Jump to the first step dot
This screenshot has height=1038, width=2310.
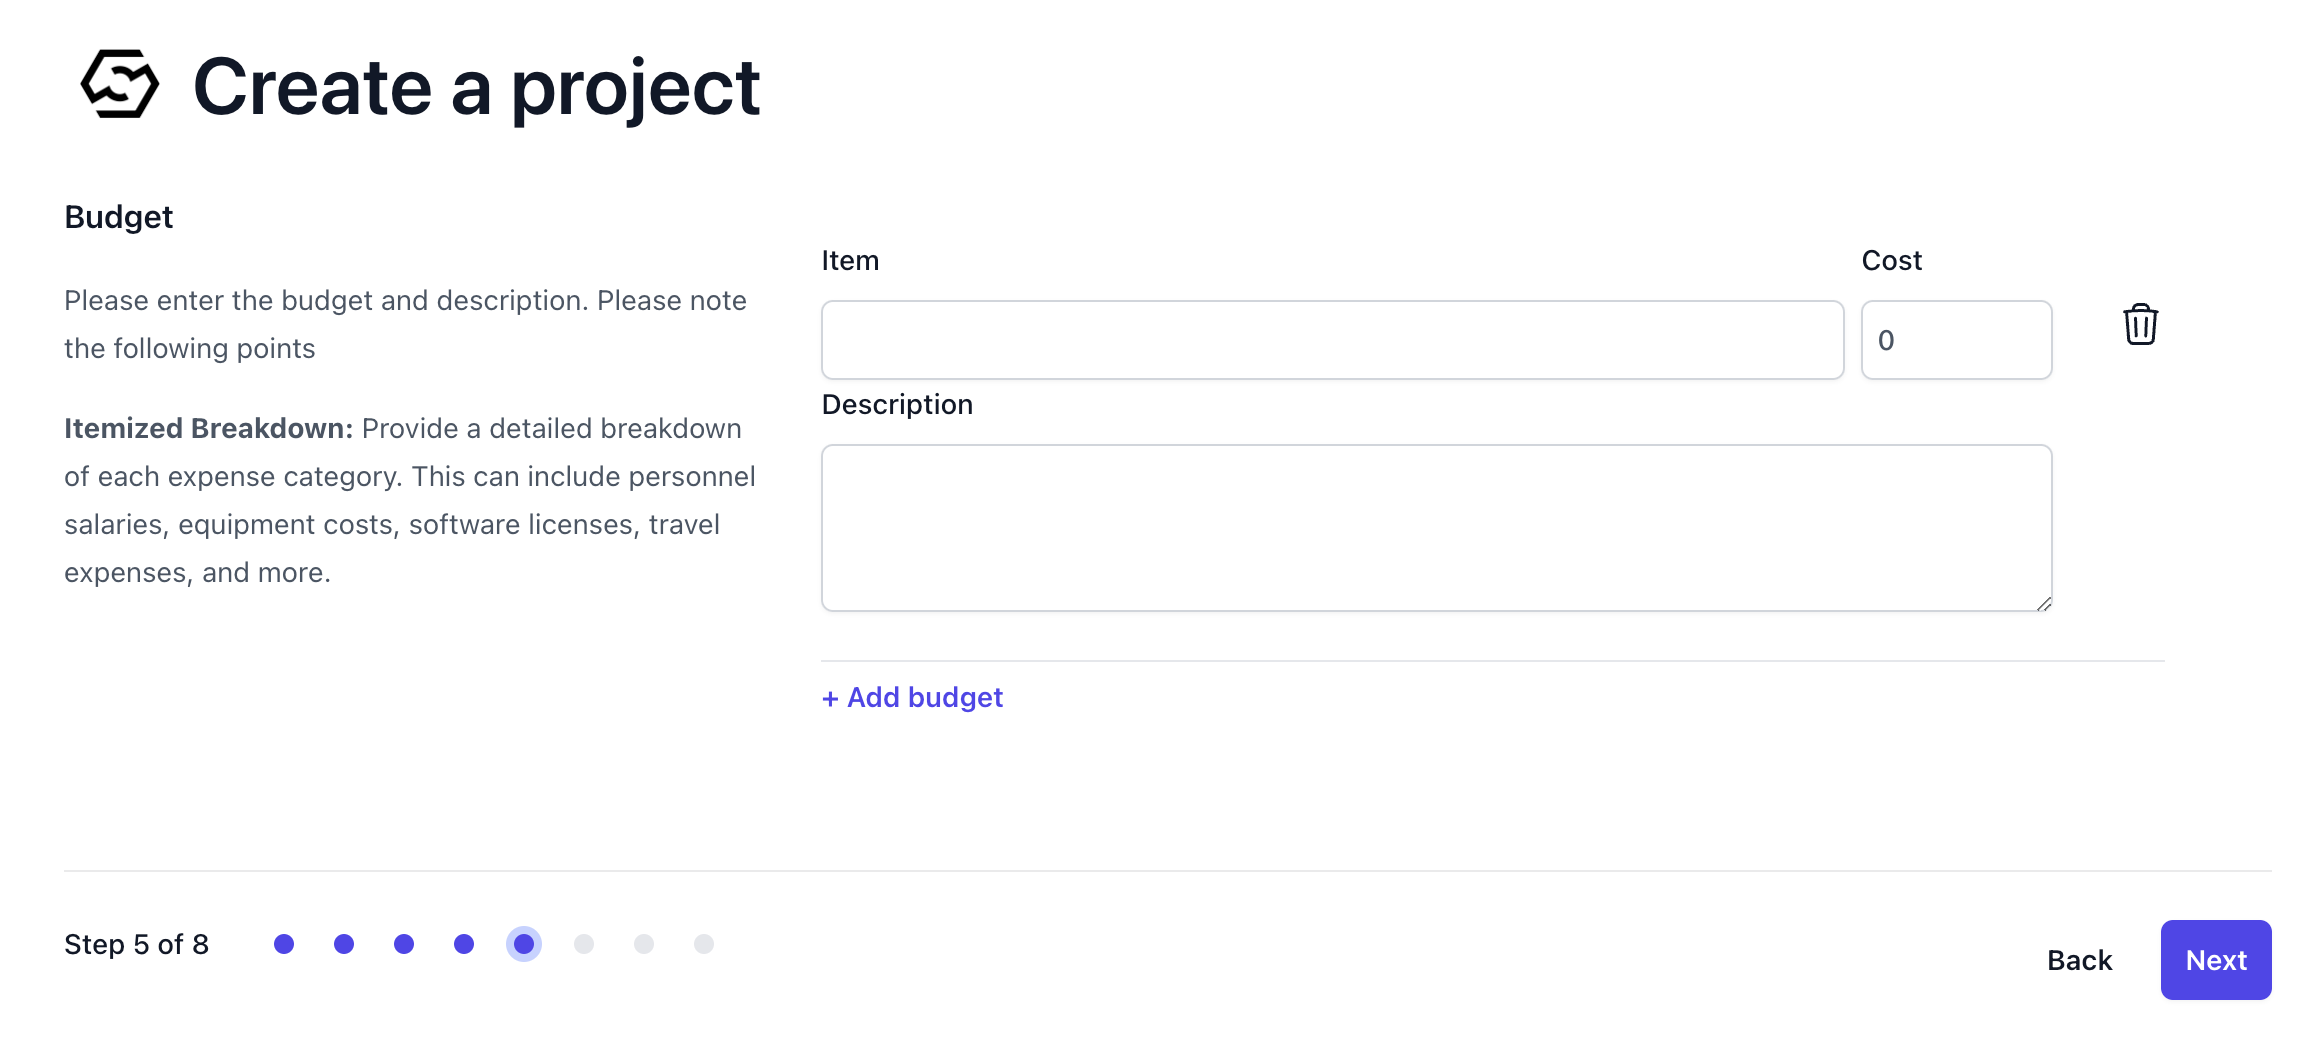[x=284, y=944]
